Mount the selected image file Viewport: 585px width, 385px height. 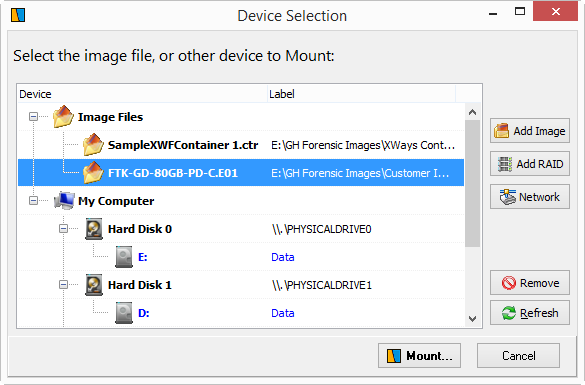[x=419, y=356]
